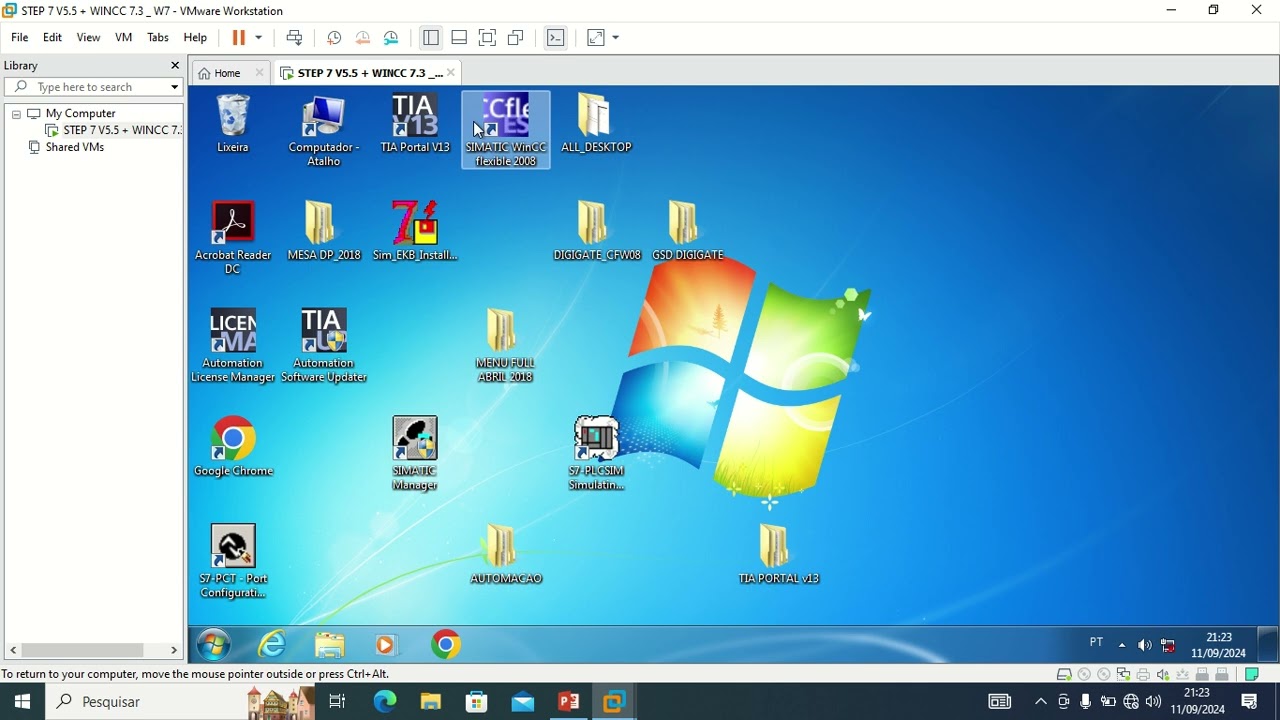Enter full screen mode
The image size is (1280, 720).
(487, 37)
